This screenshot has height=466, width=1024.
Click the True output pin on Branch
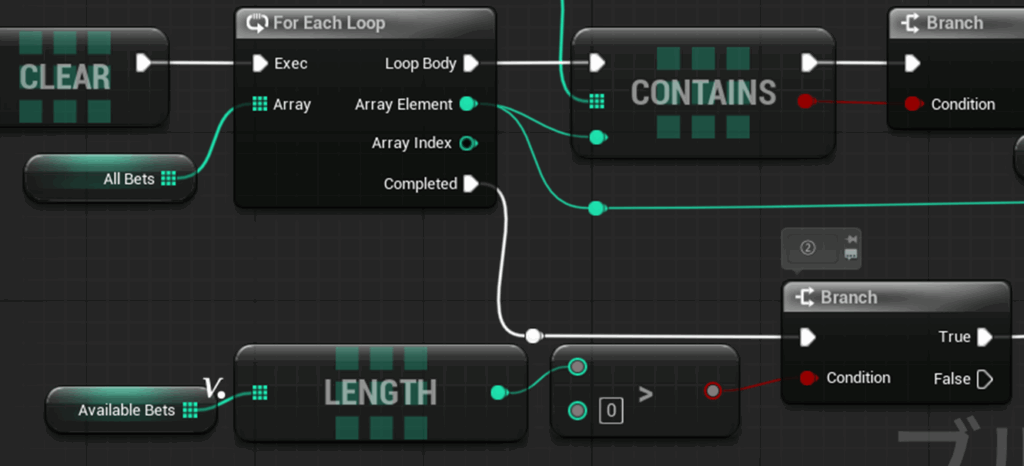pyautogui.click(x=985, y=337)
